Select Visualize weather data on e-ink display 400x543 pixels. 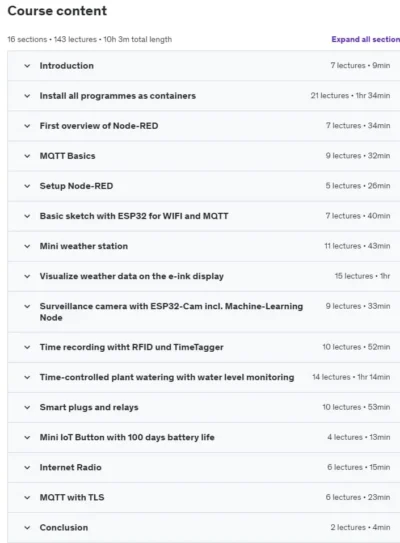132,276
